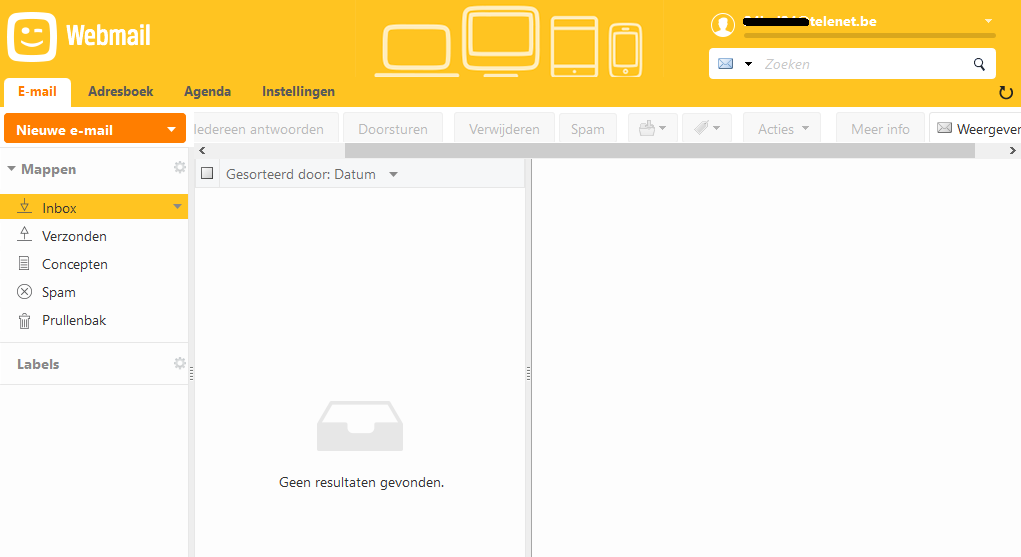Viewport: 1021px width, 557px height.
Task: Open Labels settings gear icon
Action: click(x=180, y=363)
